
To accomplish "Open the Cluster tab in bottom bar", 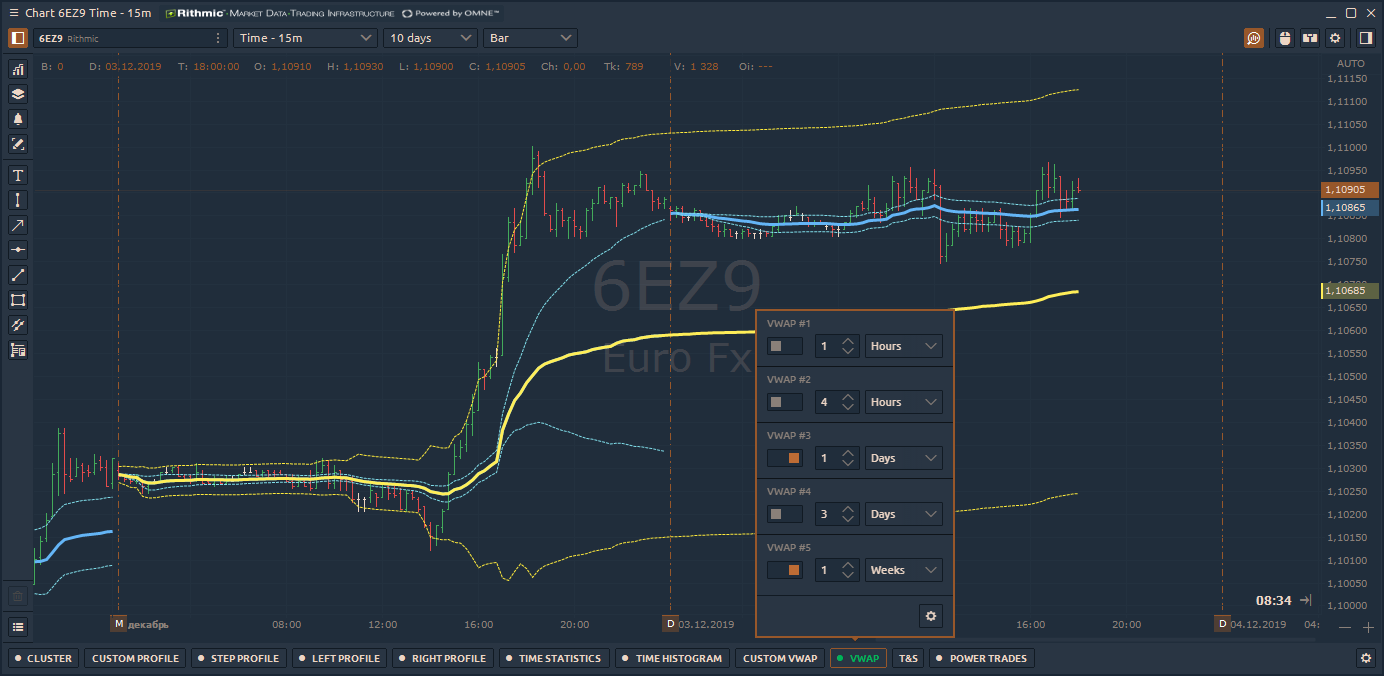I will coord(44,658).
